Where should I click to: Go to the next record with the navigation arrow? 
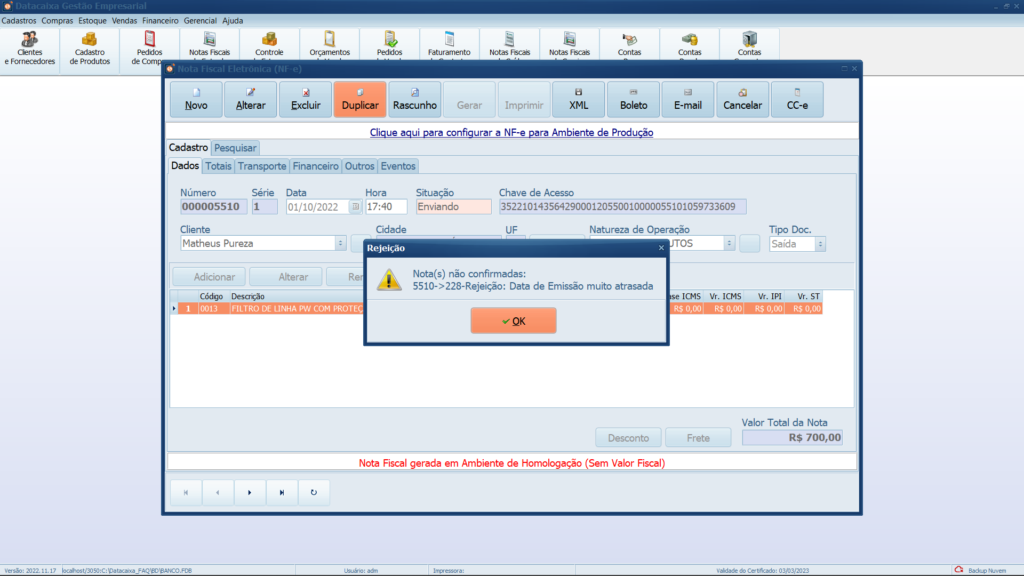(x=250, y=492)
